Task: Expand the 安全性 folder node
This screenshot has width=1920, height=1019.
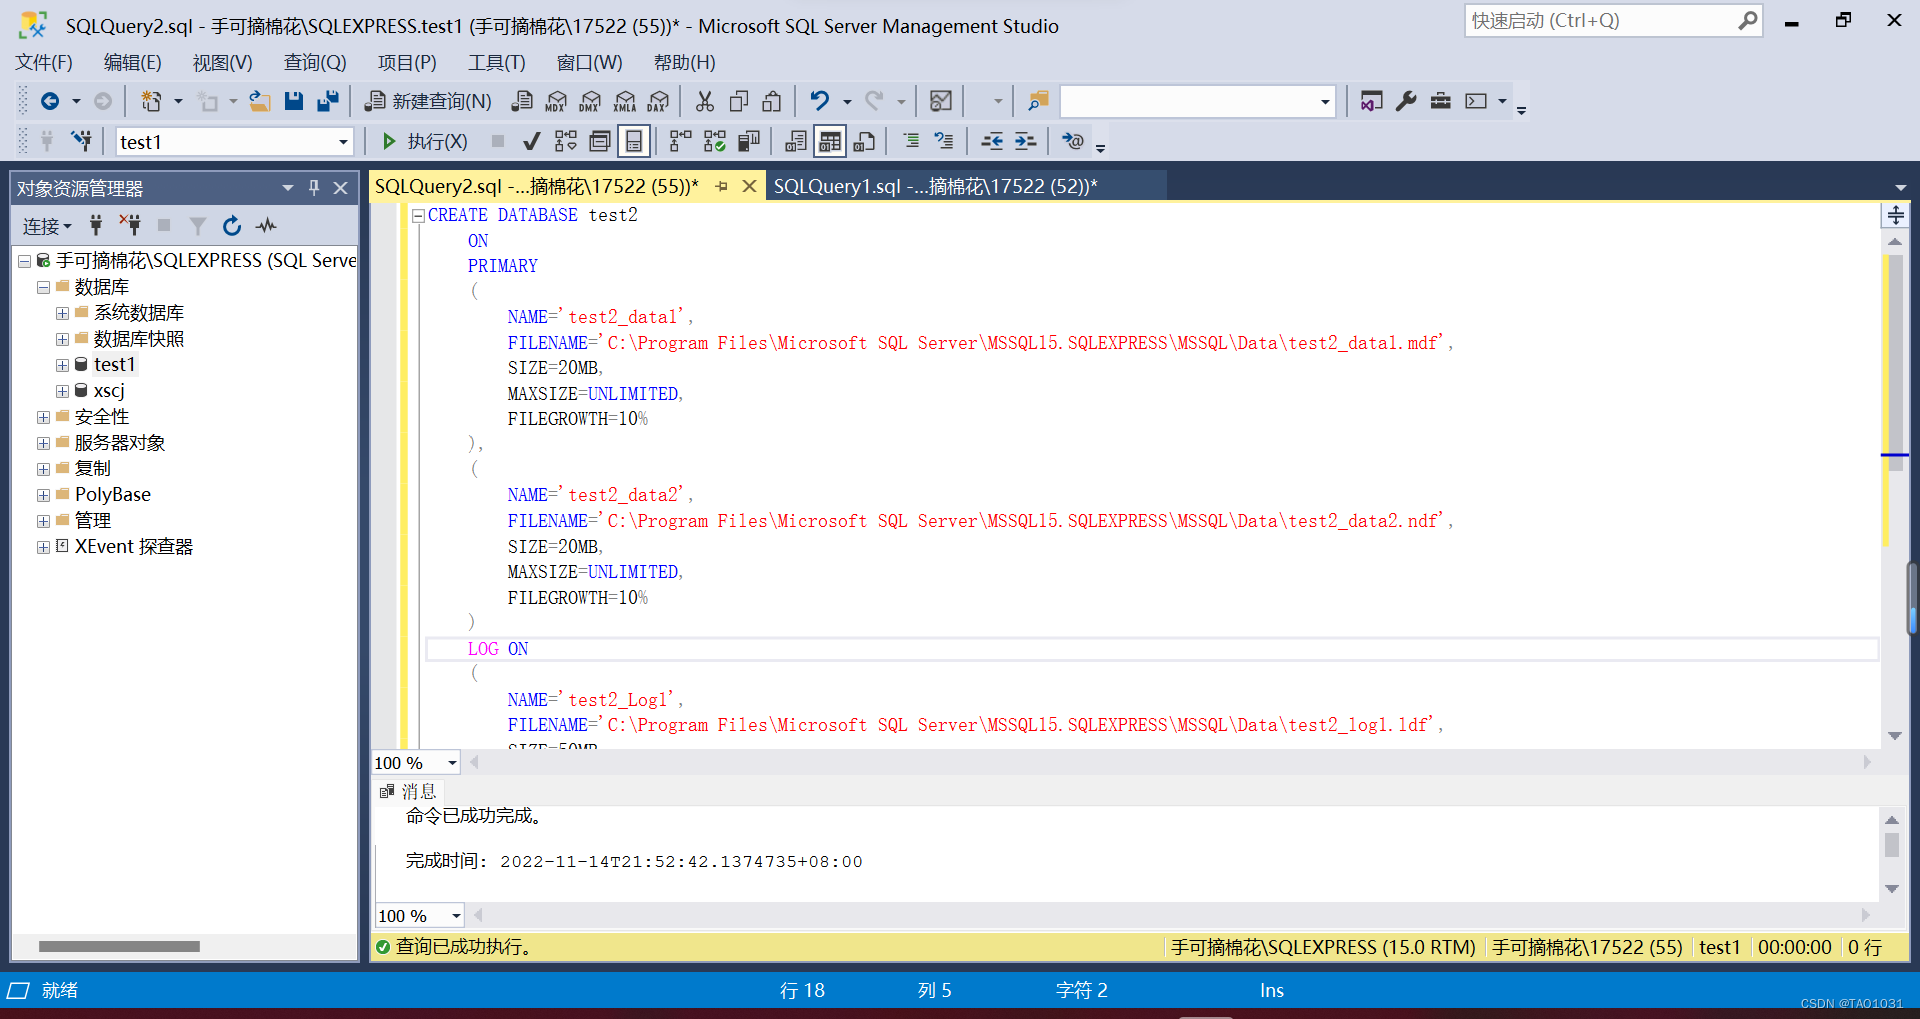Action: (43, 417)
